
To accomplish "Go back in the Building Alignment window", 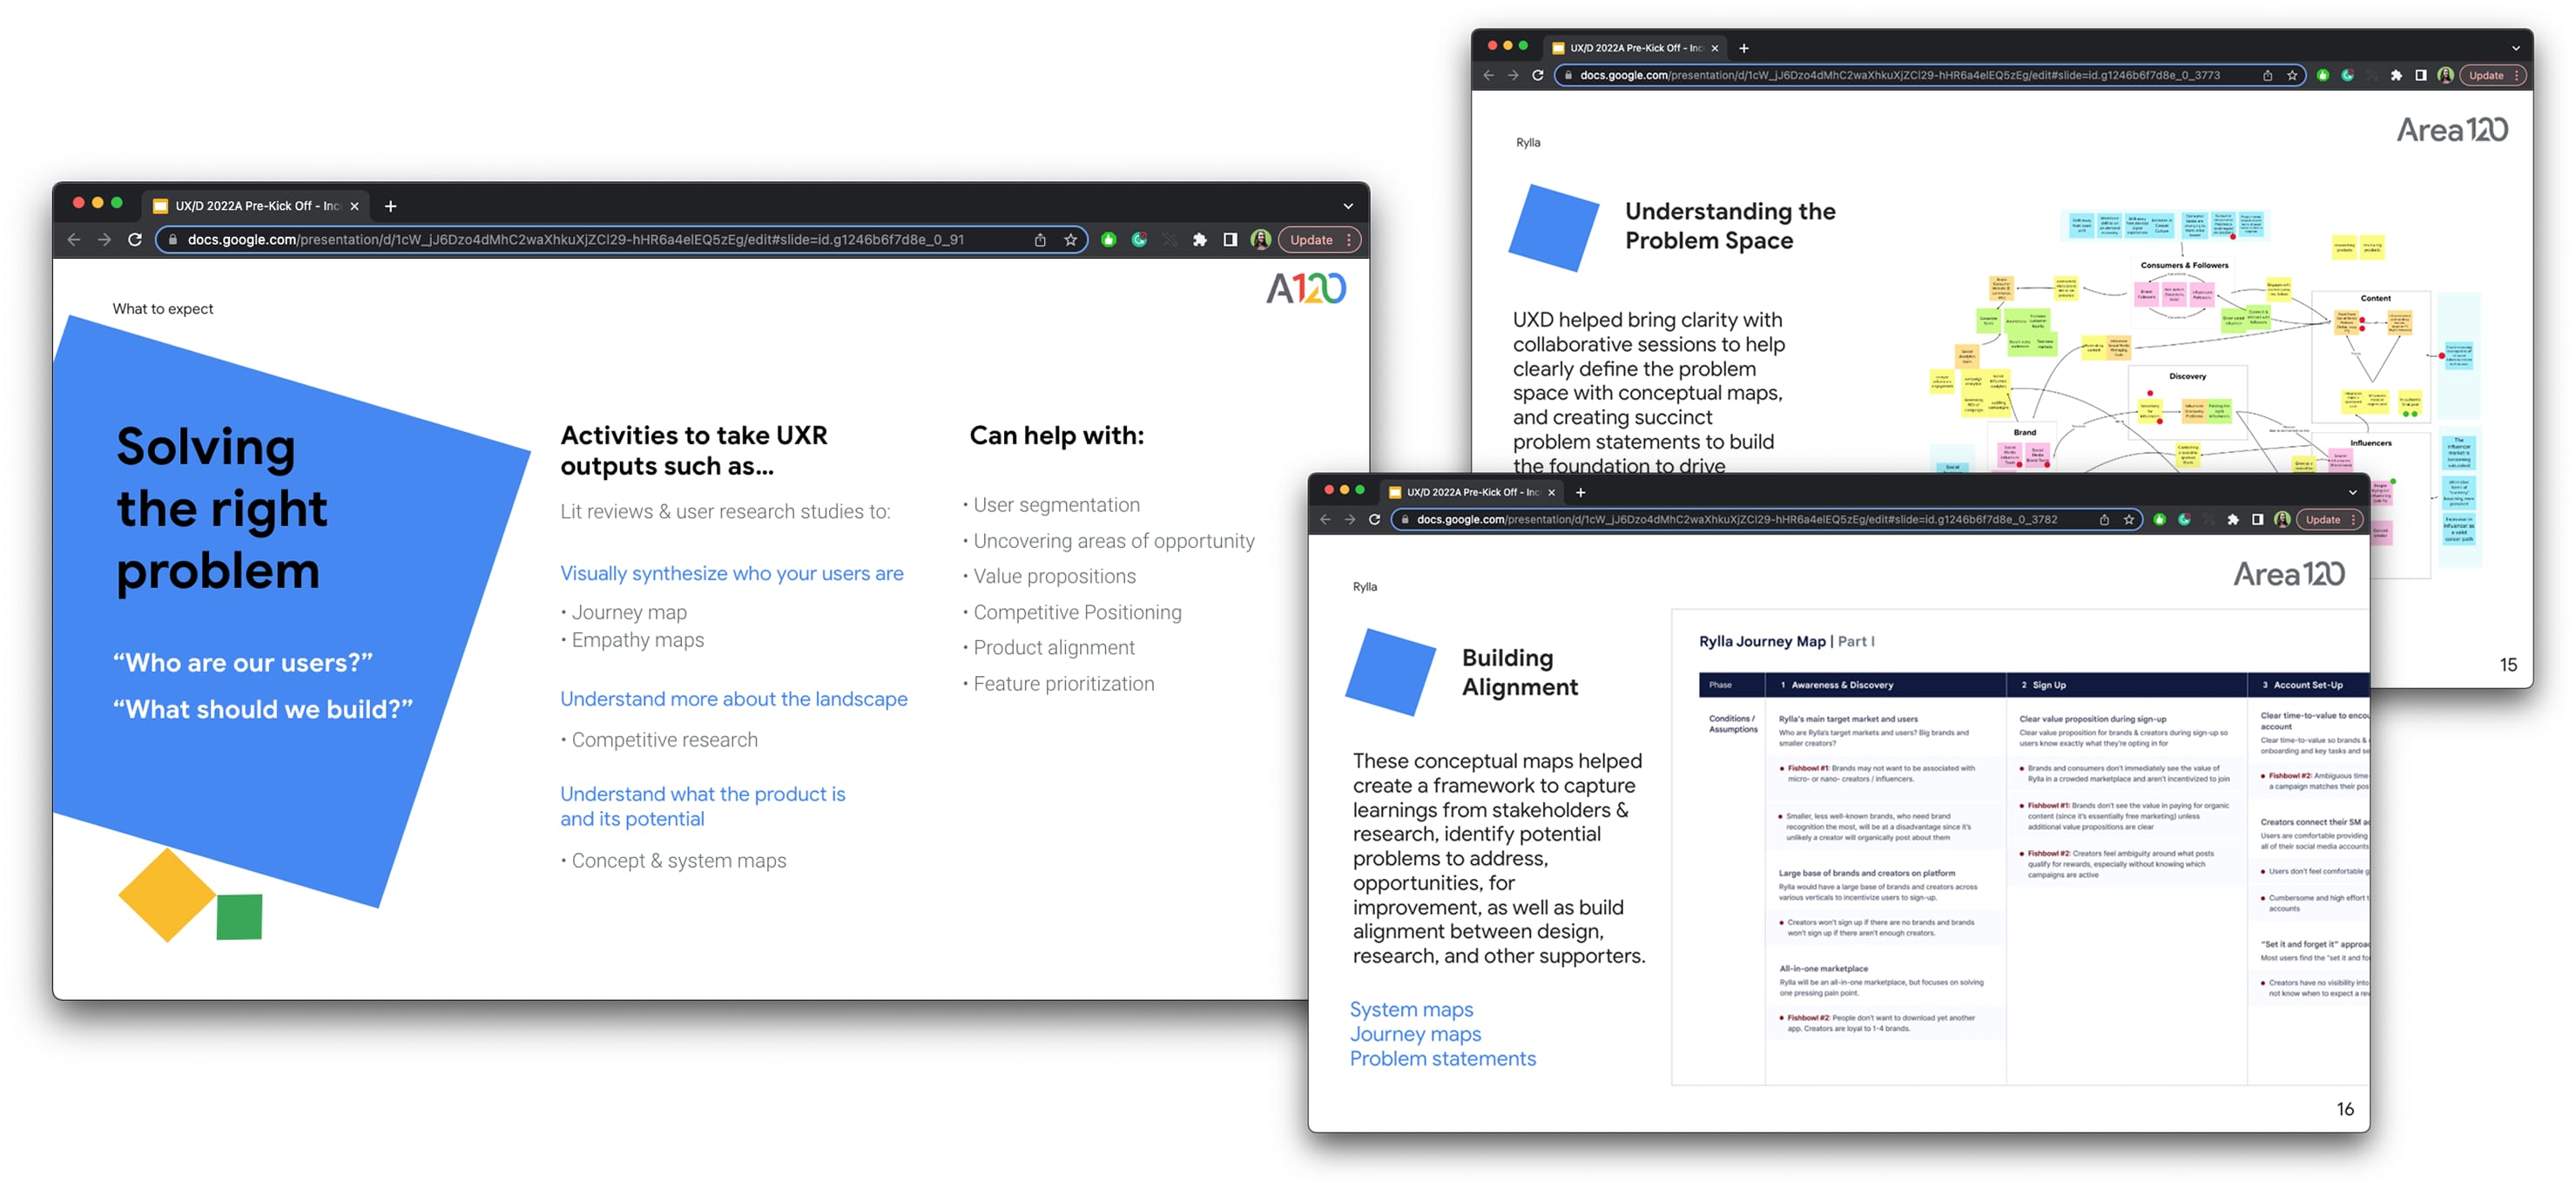I will (1325, 519).
